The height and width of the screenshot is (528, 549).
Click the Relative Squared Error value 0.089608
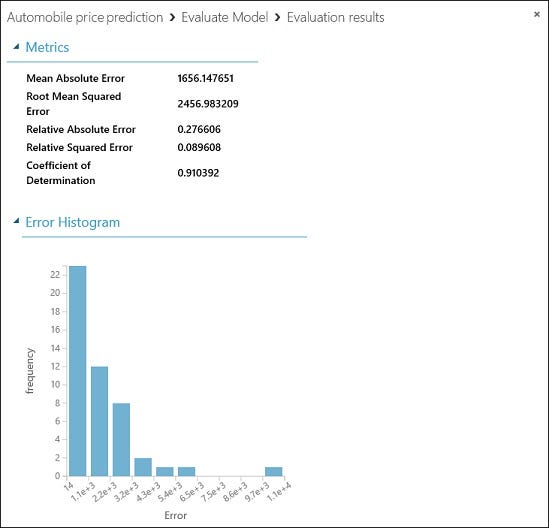[x=199, y=147]
